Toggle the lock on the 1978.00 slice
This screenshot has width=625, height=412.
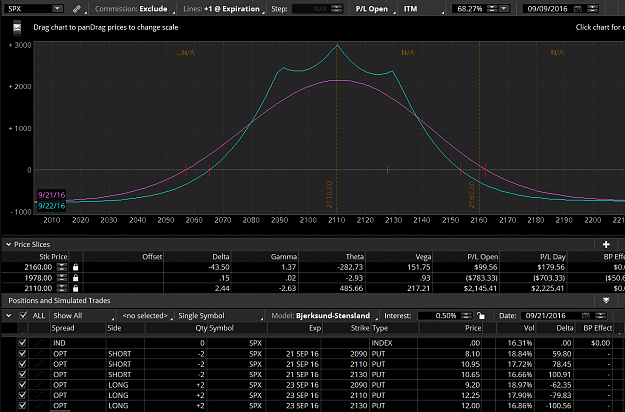pos(76,278)
